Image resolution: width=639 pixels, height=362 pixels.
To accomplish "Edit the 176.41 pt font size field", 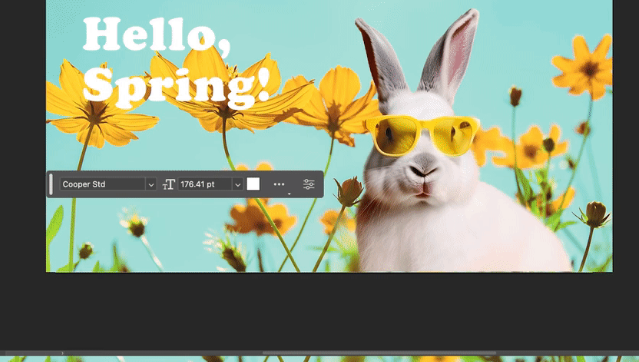I will 205,184.
